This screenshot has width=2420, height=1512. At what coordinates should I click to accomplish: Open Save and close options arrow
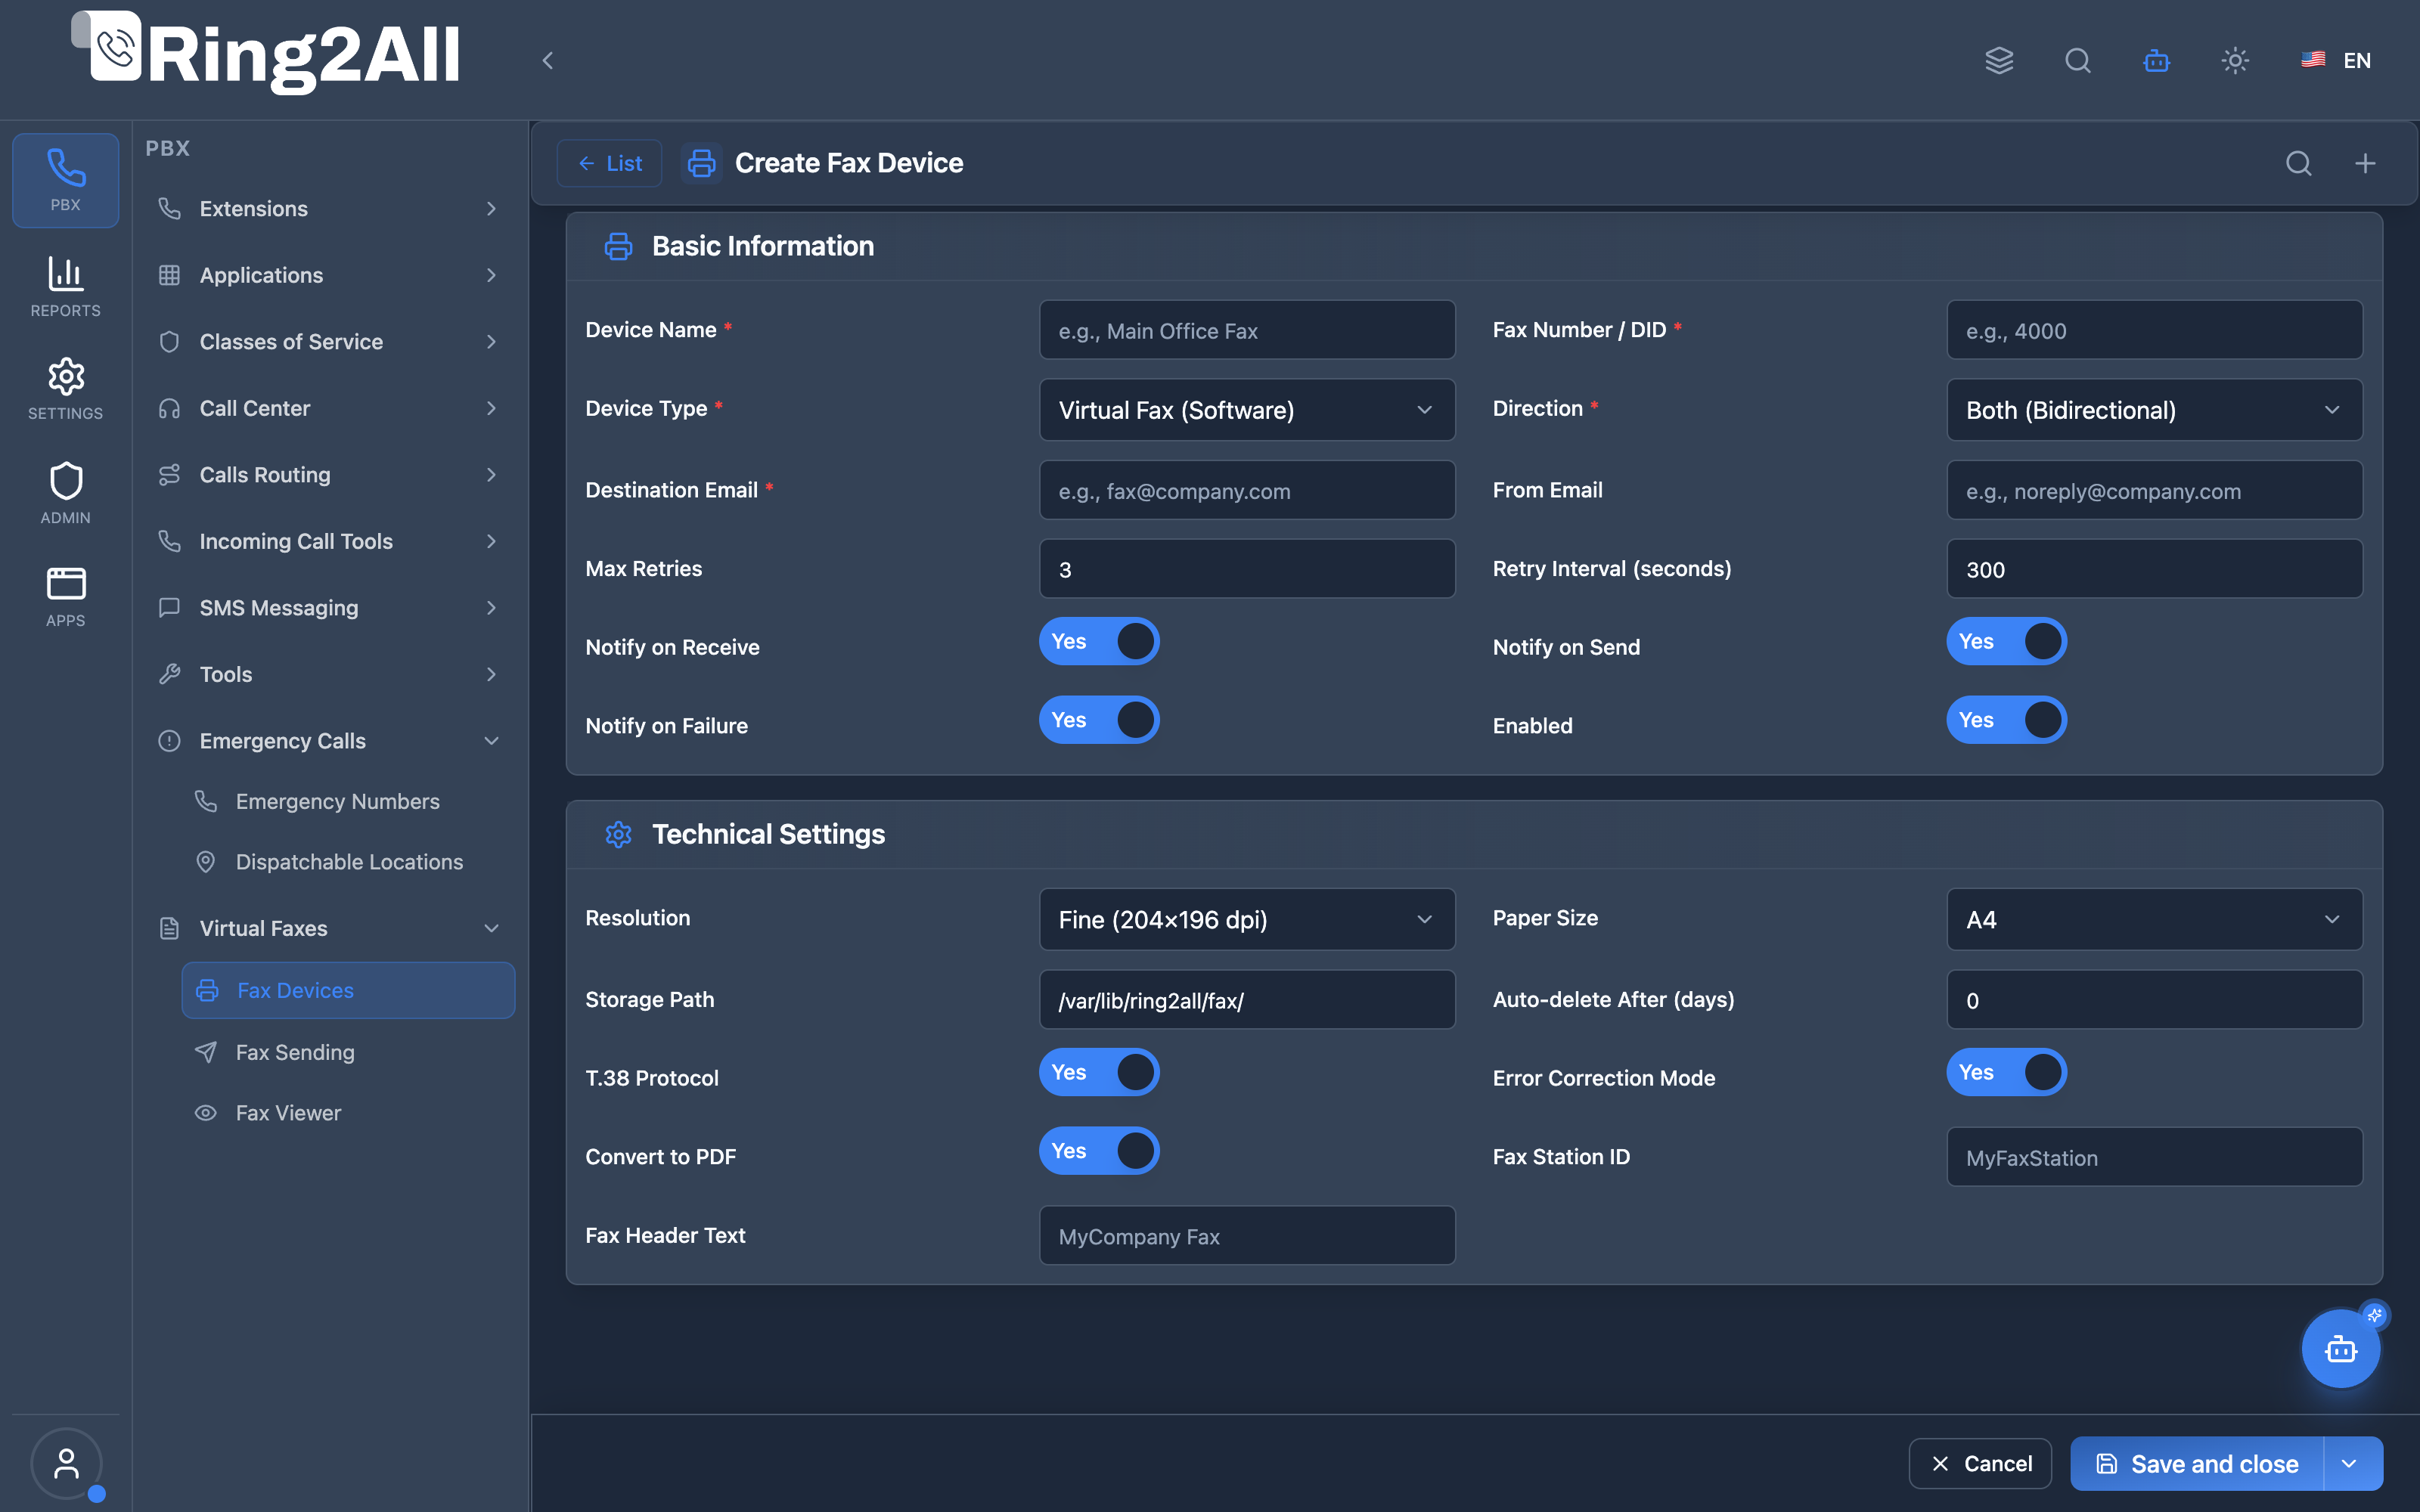click(2351, 1464)
